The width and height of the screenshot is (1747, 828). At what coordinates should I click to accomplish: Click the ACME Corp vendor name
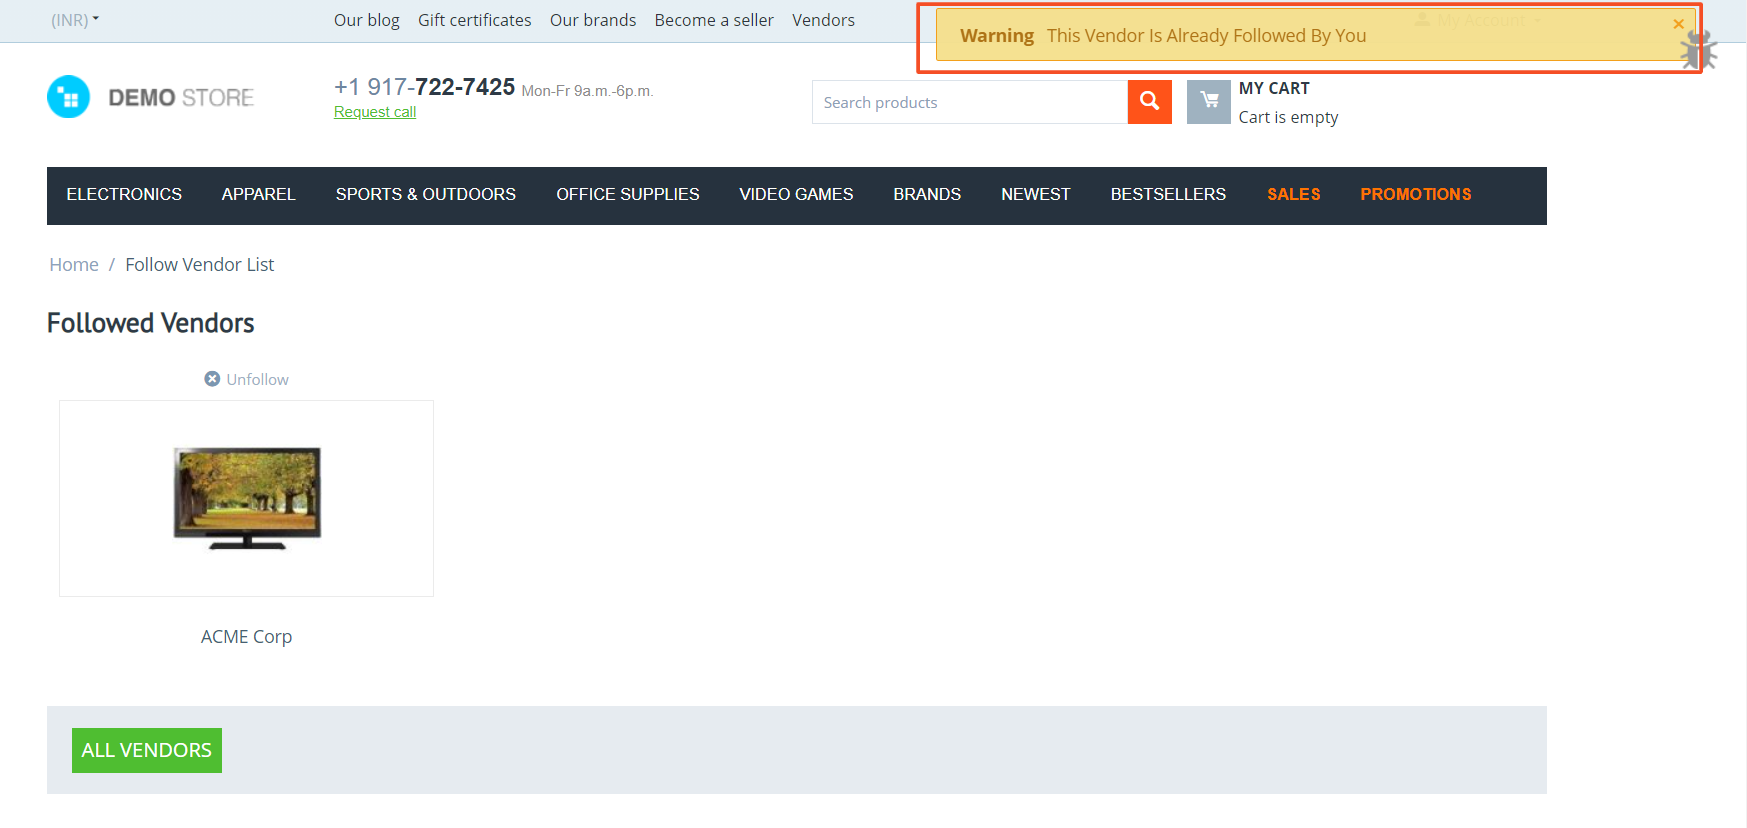pyautogui.click(x=247, y=637)
